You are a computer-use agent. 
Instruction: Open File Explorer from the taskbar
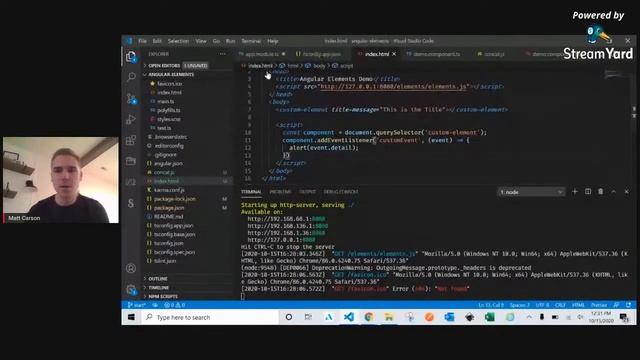coord(389,317)
